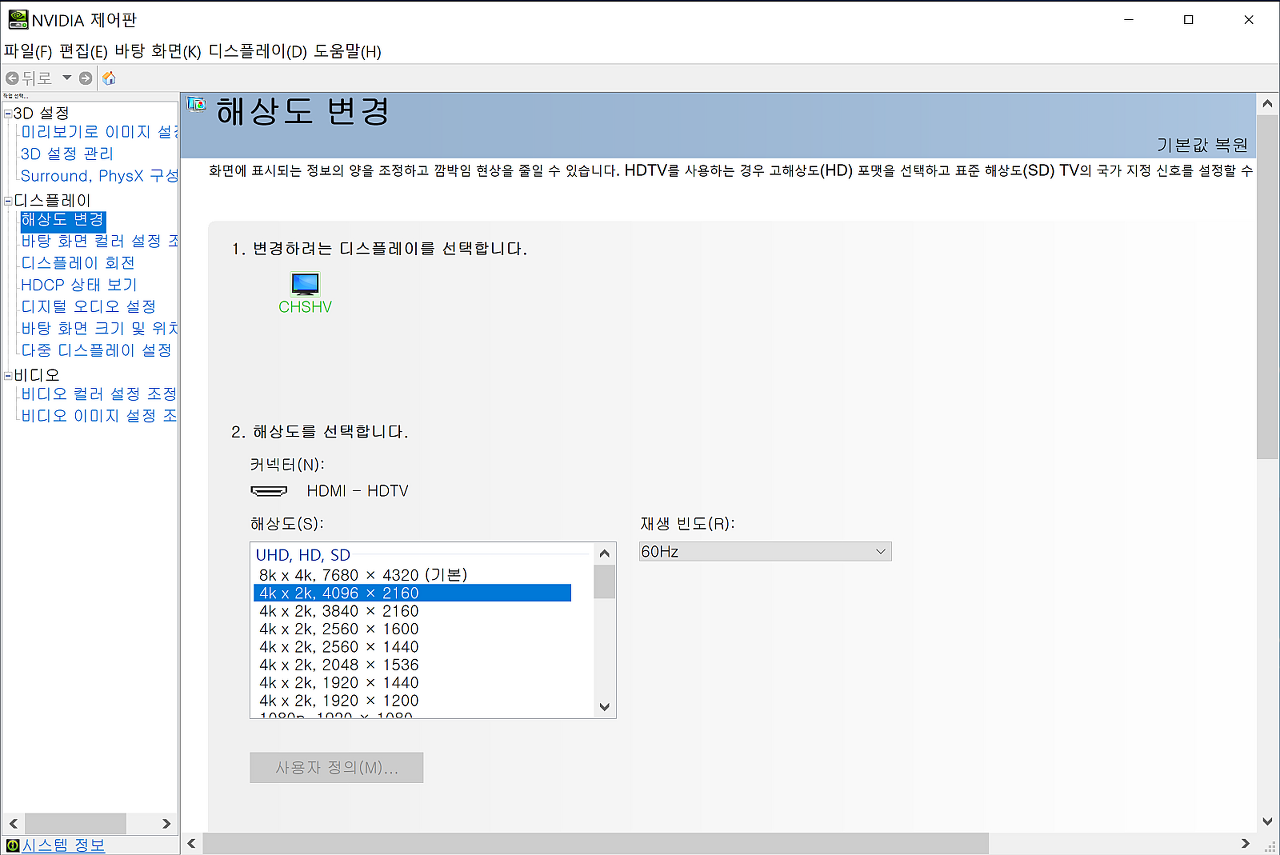Image resolution: width=1280 pixels, height=855 pixels.
Task: Click tree panel horizontal scroll left arrow
Action: point(13,823)
